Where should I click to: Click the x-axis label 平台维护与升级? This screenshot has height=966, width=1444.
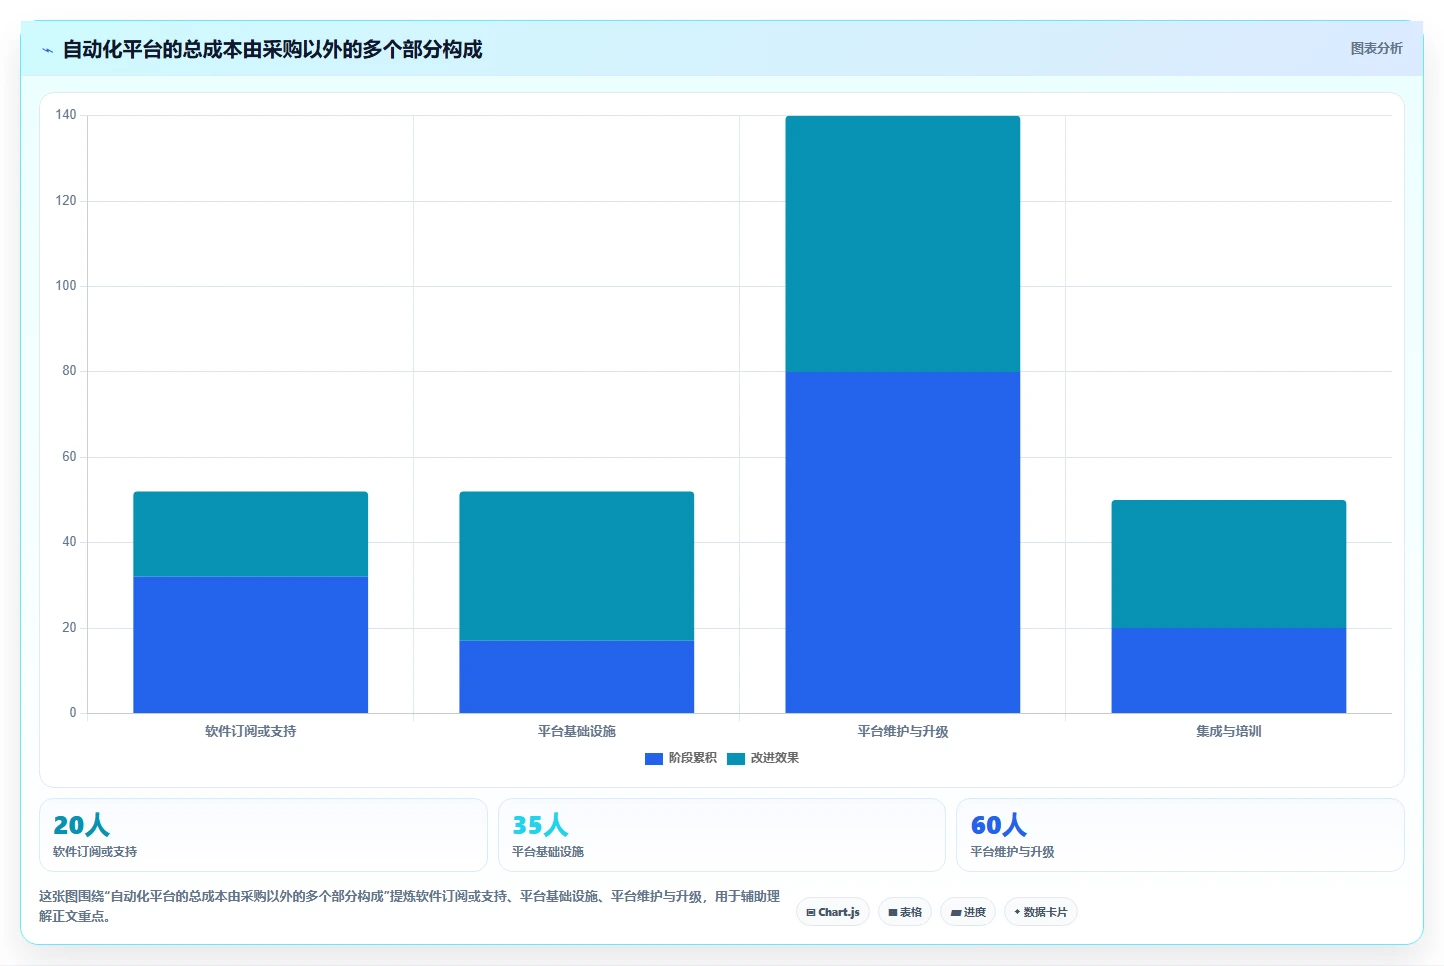pyautogui.click(x=903, y=731)
